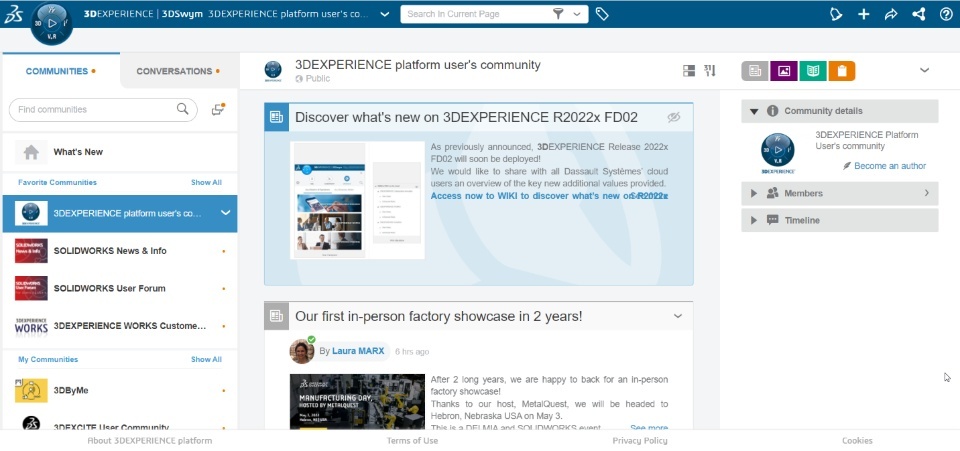The image size is (960, 451).
Task: Open the collaboration network icon
Action: pos(918,14)
